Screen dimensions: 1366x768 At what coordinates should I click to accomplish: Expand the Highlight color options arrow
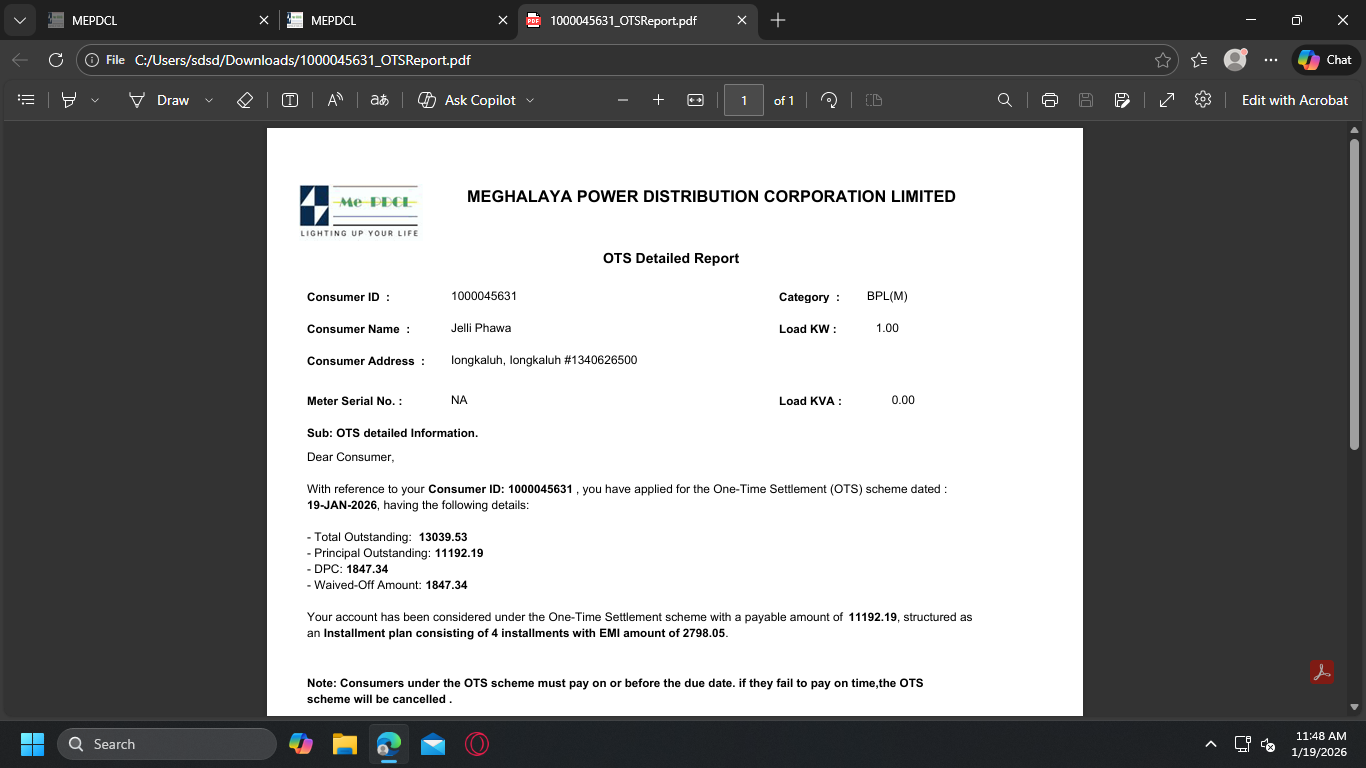tap(95, 100)
